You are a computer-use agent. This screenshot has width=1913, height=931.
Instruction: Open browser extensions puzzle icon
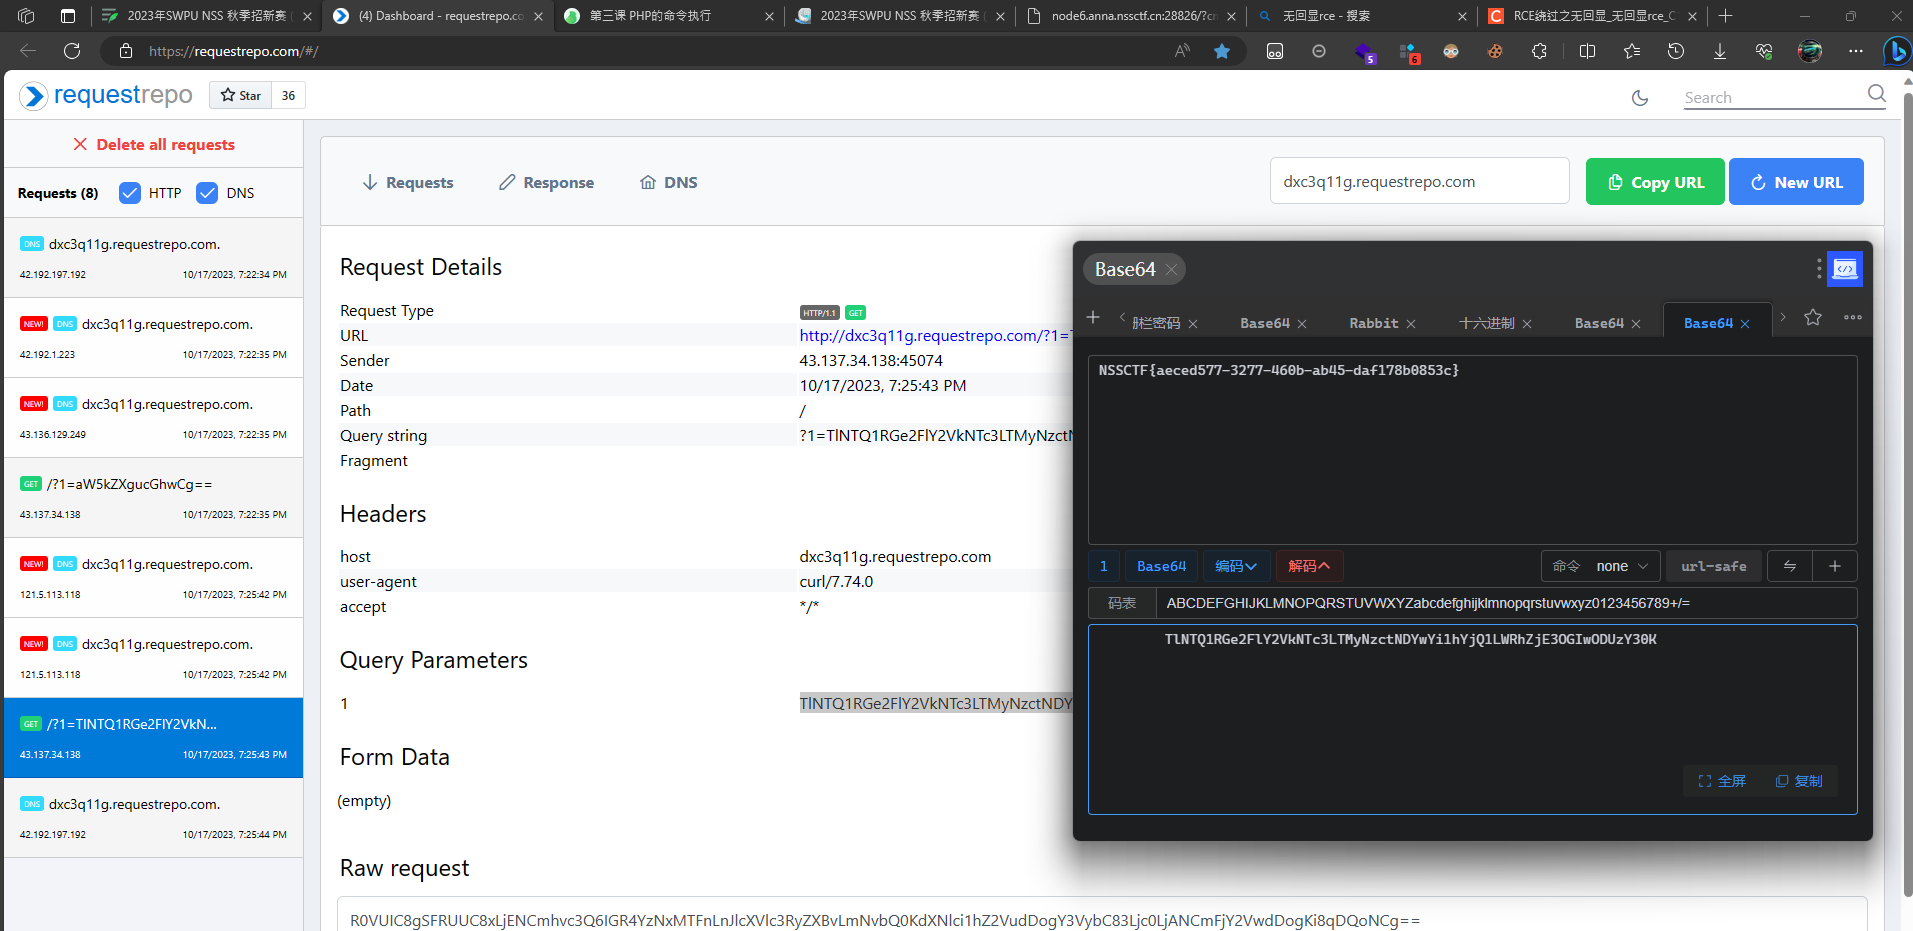pyautogui.click(x=1539, y=51)
